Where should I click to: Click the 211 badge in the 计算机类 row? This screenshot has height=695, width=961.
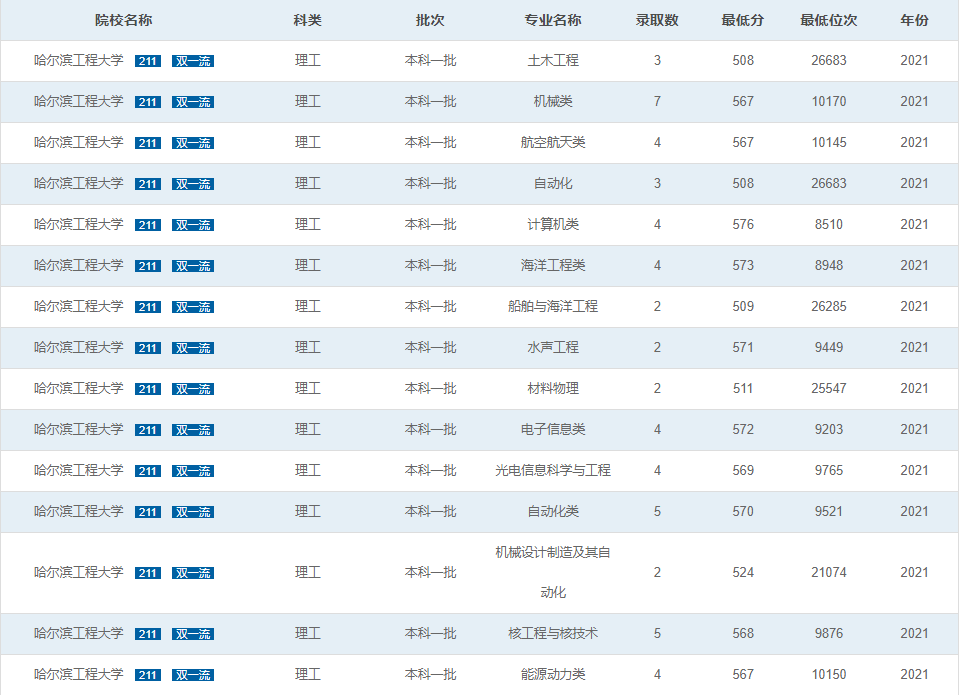coord(148,225)
